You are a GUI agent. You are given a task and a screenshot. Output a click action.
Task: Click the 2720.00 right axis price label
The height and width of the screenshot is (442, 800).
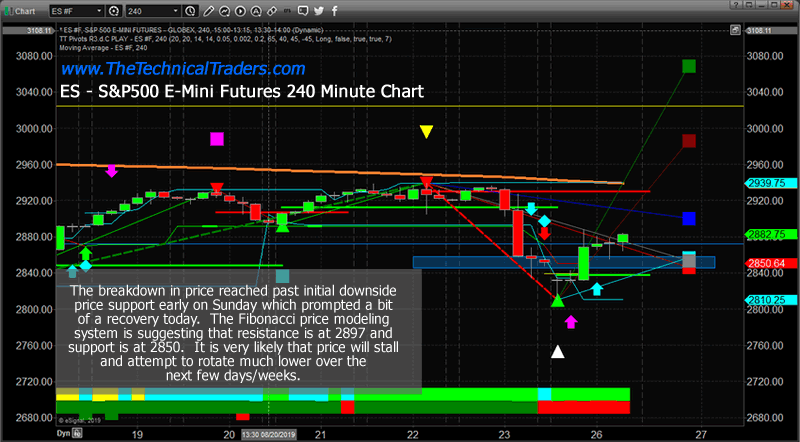coord(765,381)
